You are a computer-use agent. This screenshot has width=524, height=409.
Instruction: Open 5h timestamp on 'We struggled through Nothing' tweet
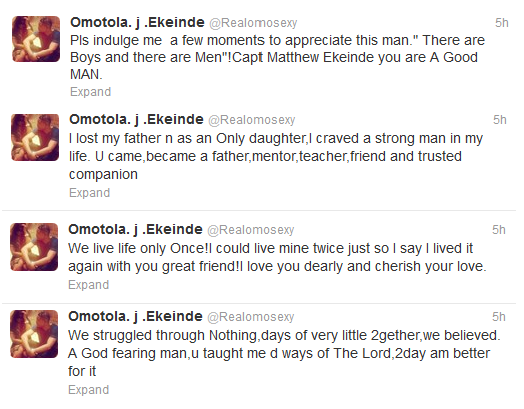click(499, 316)
